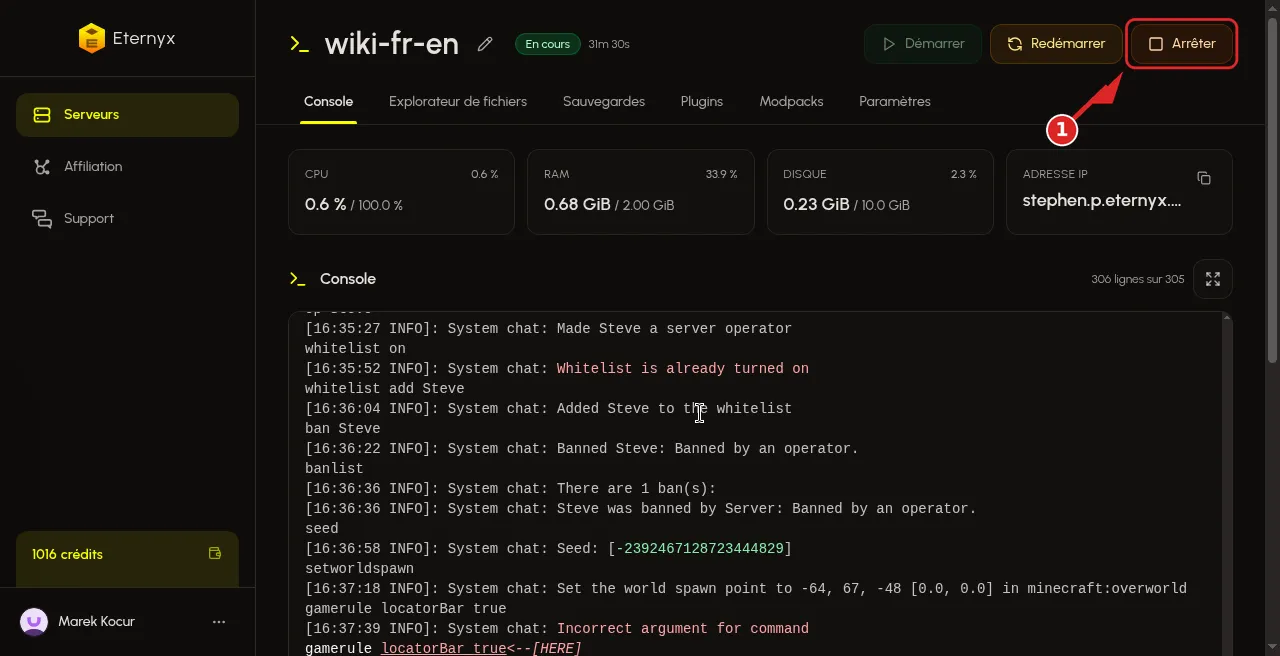The image size is (1280, 656).
Task: Switch to Explorateur de fichiers tab
Action: pyautogui.click(x=458, y=102)
